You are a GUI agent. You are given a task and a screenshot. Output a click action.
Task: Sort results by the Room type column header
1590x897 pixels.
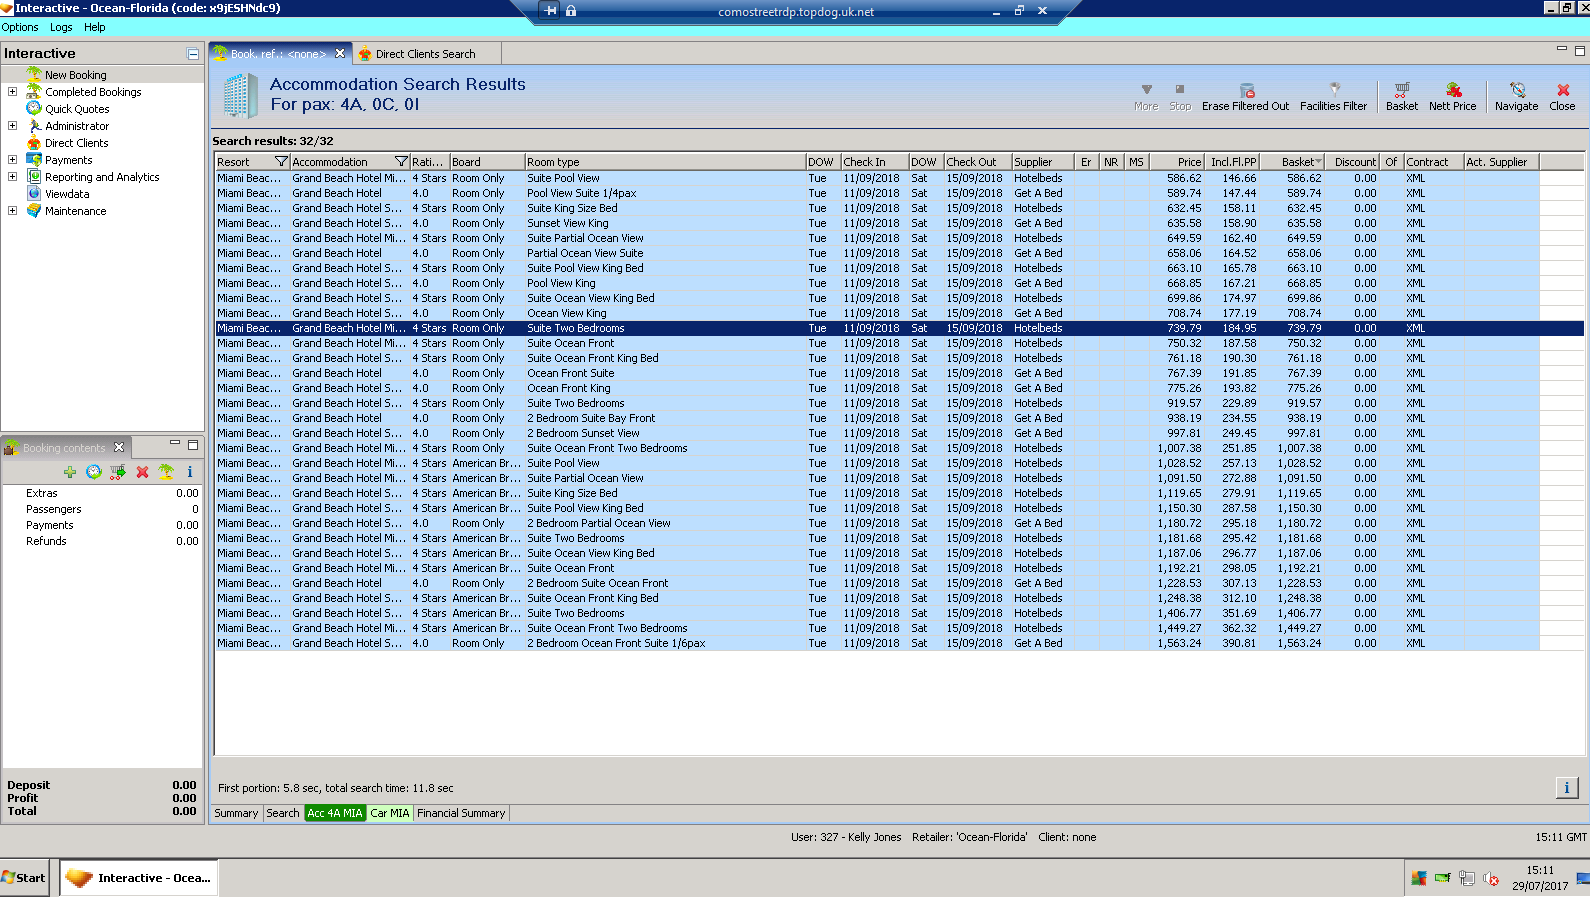665,161
